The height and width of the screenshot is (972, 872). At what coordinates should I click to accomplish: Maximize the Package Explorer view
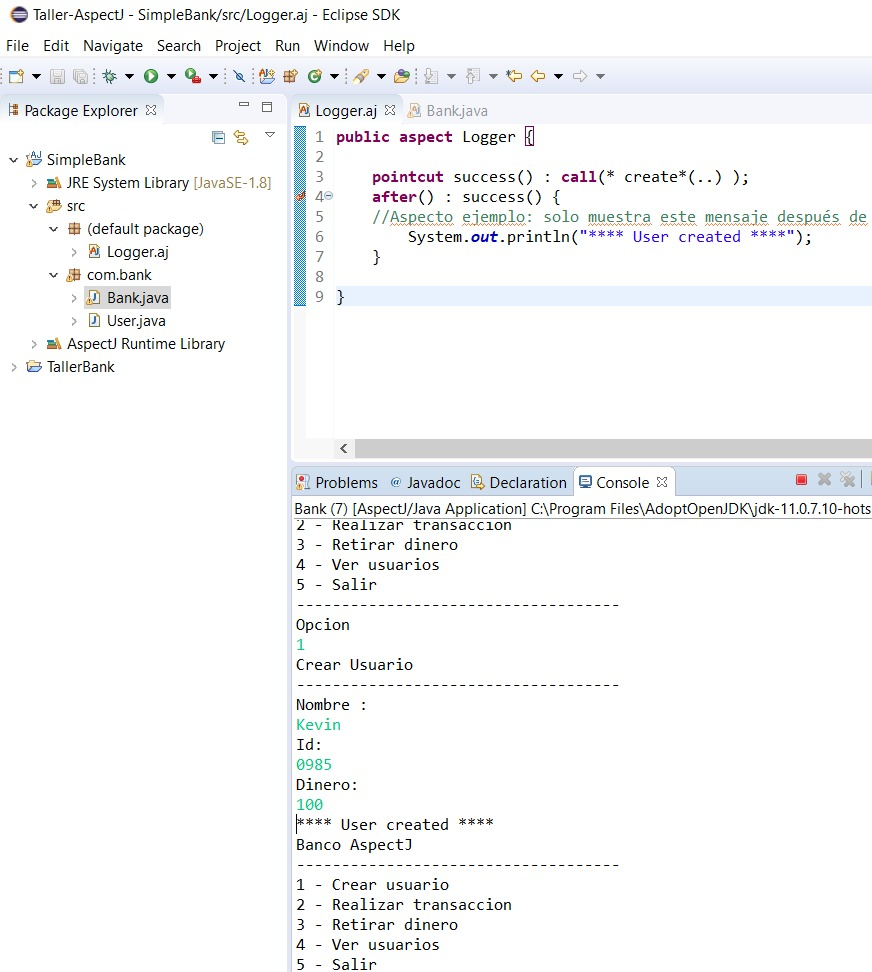pos(267,107)
